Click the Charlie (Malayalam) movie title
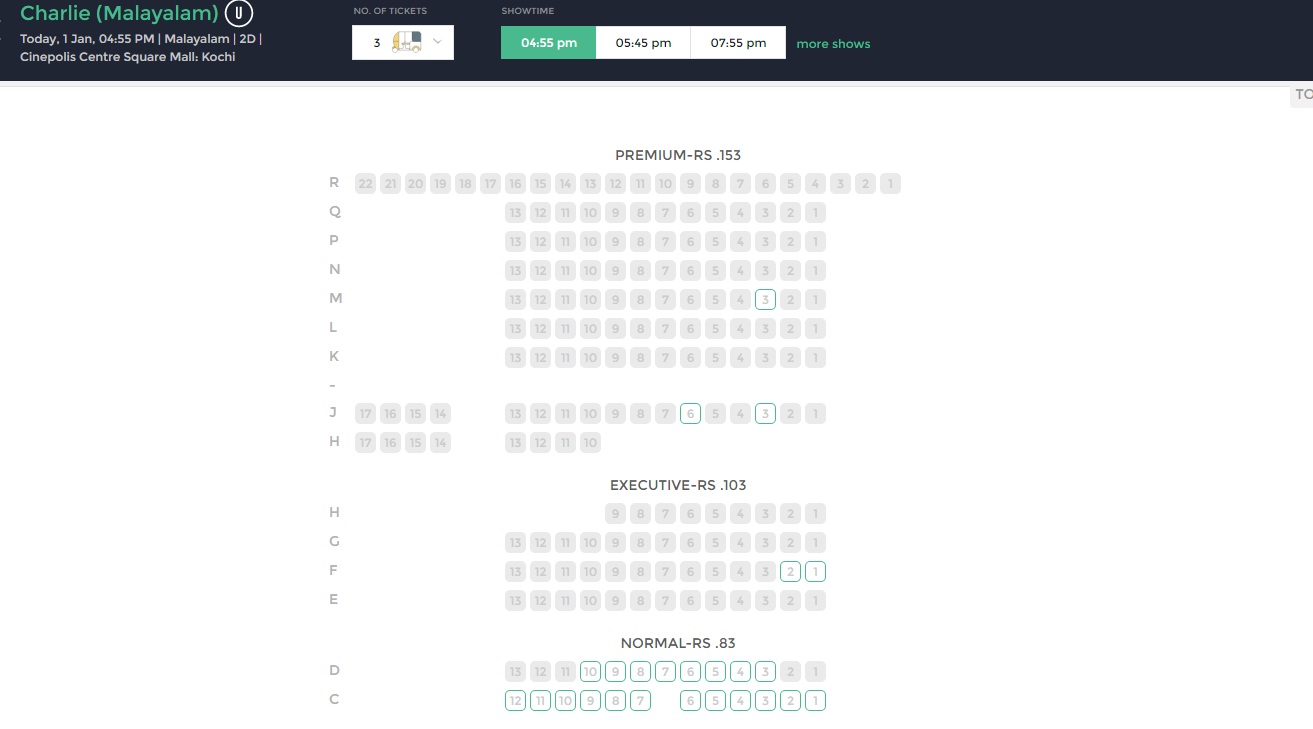Screen dimensions: 1313x729 point(119,14)
